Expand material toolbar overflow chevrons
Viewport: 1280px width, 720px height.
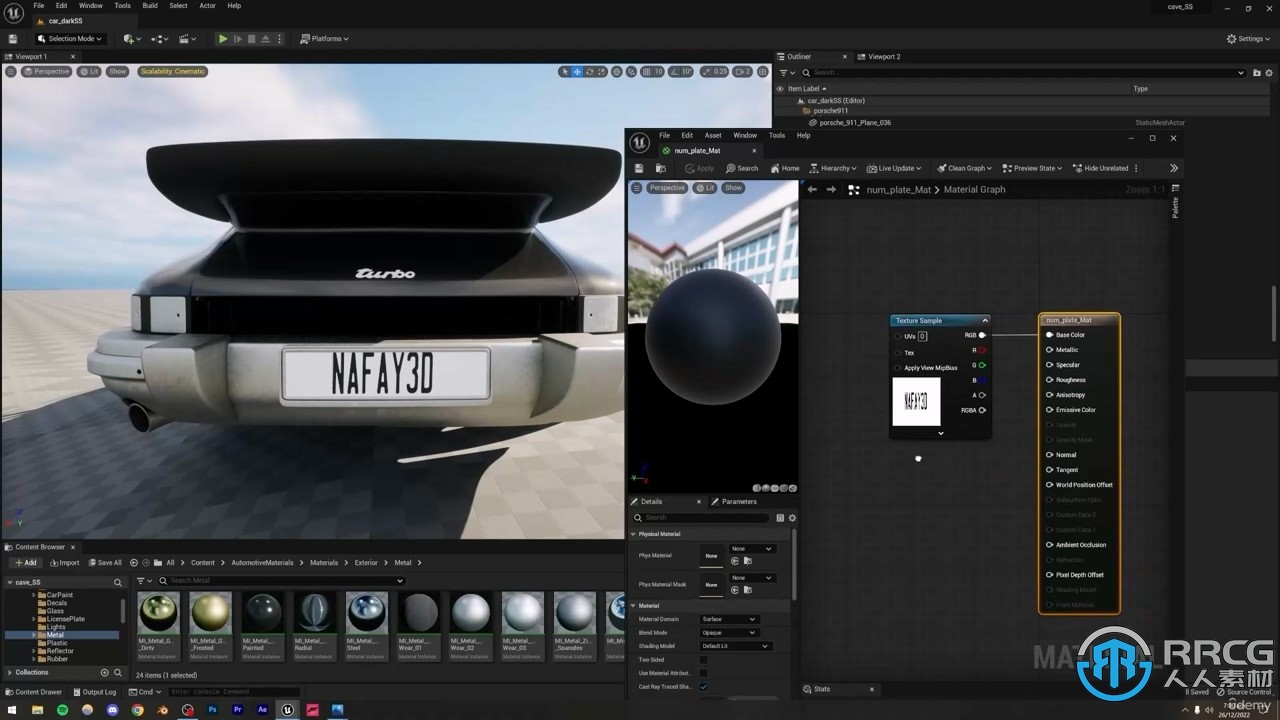tap(1173, 168)
